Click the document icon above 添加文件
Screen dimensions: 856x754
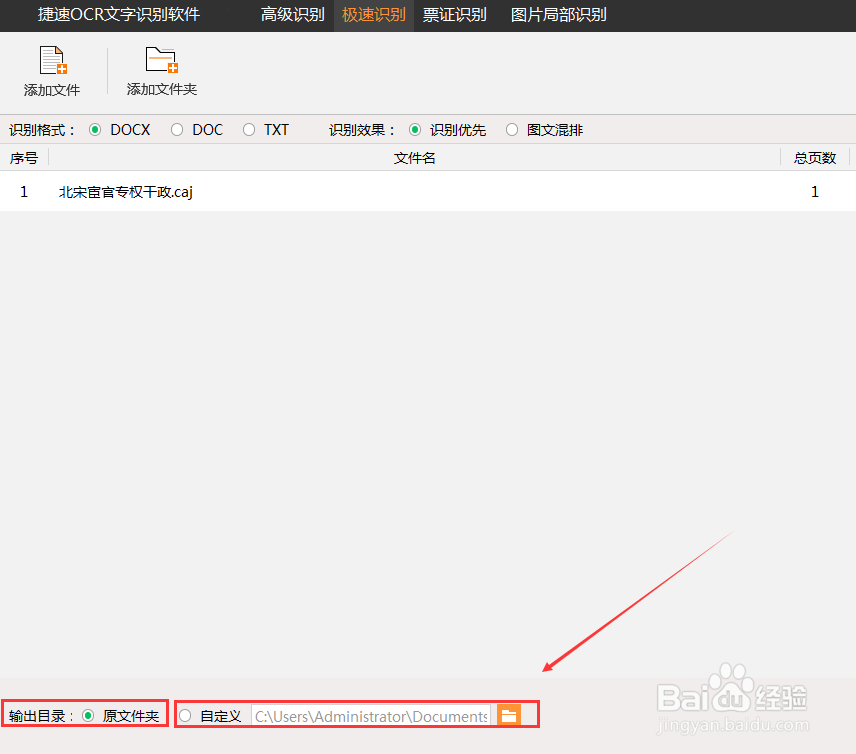tap(51, 62)
